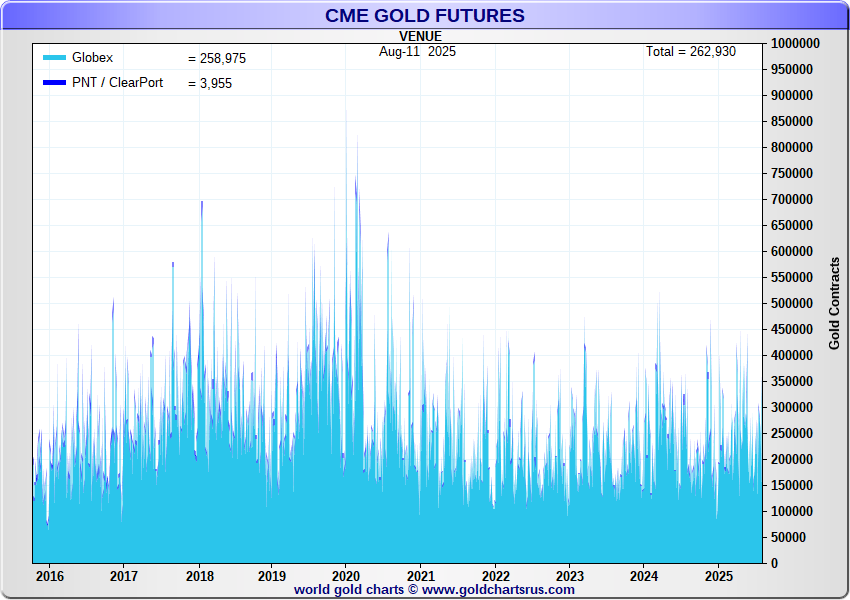Click the 300000 y-axis label
Screen dimensions: 850x600
pos(792,408)
